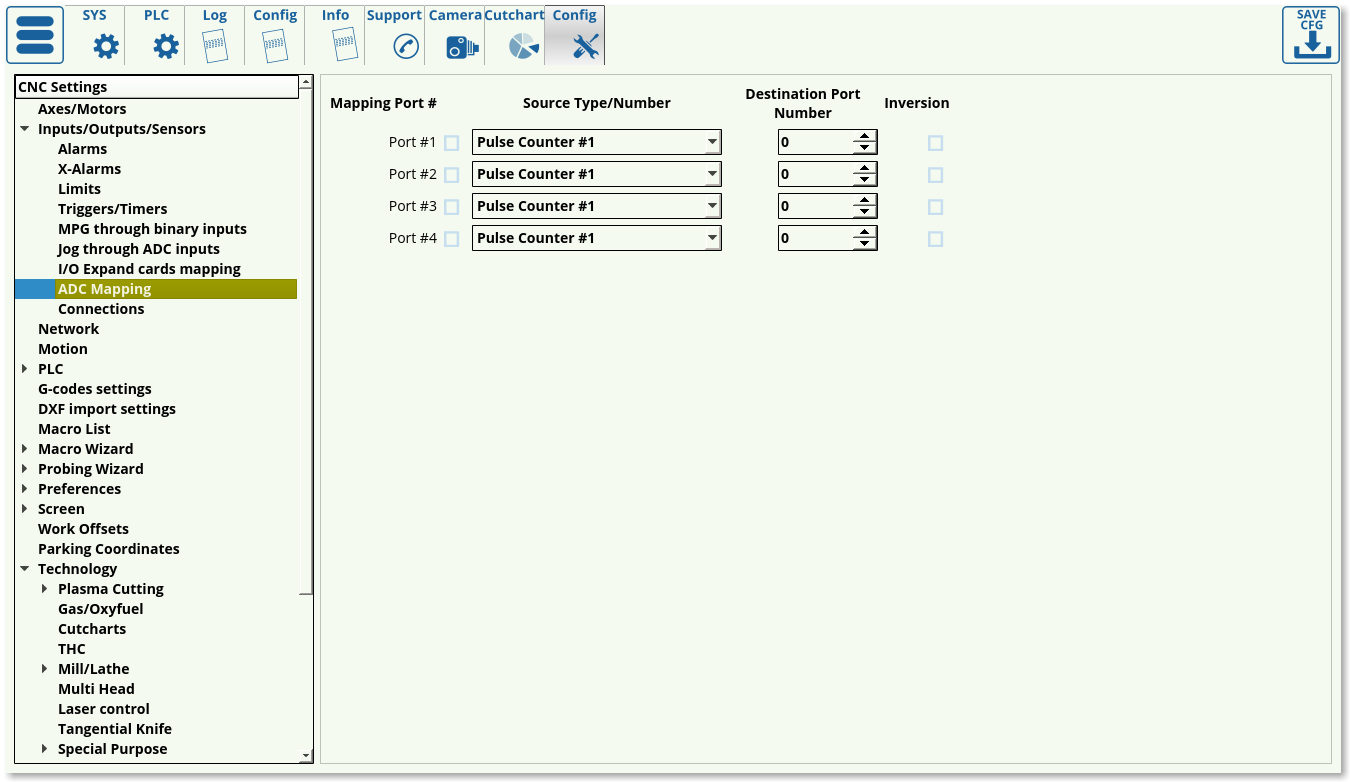Screen dimensions: 1350x782
Task: Select Network in the settings tree
Action: (68, 329)
